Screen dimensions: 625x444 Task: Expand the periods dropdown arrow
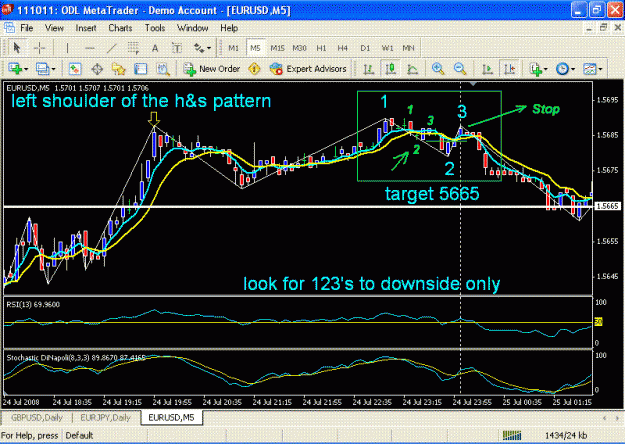point(573,69)
